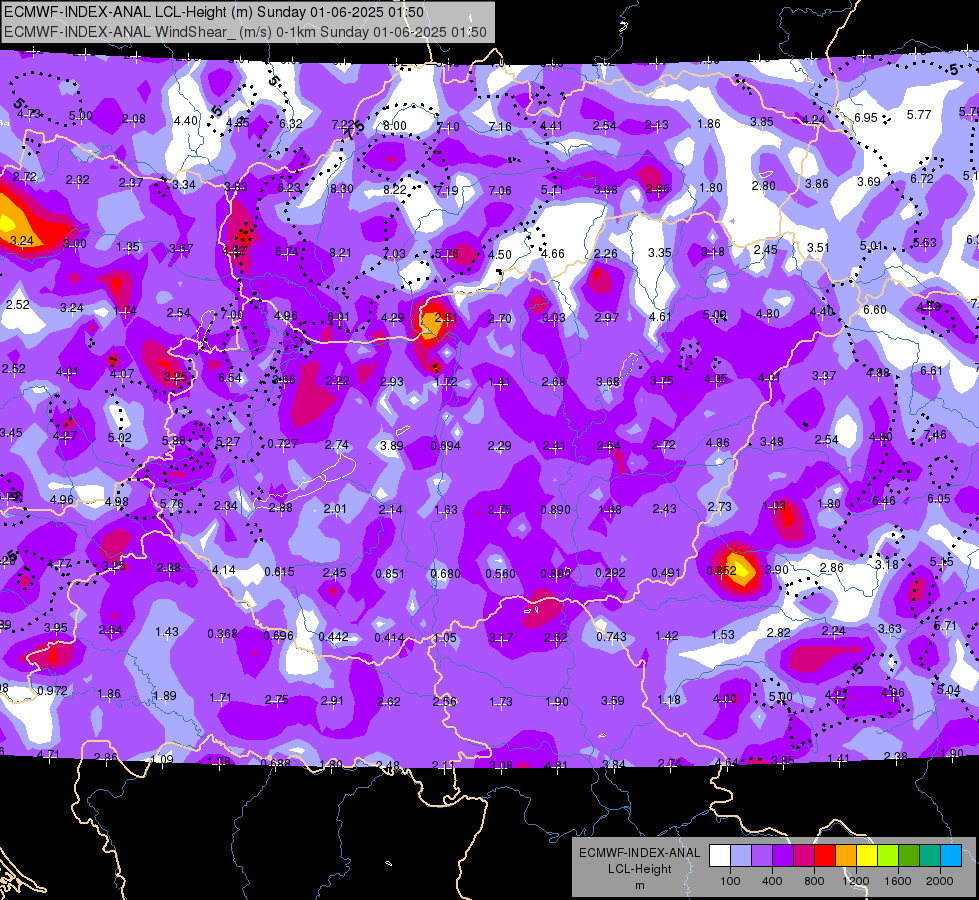Image resolution: width=979 pixels, height=900 pixels.
Task: Click the light lavender legend swatch
Action: point(741,856)
